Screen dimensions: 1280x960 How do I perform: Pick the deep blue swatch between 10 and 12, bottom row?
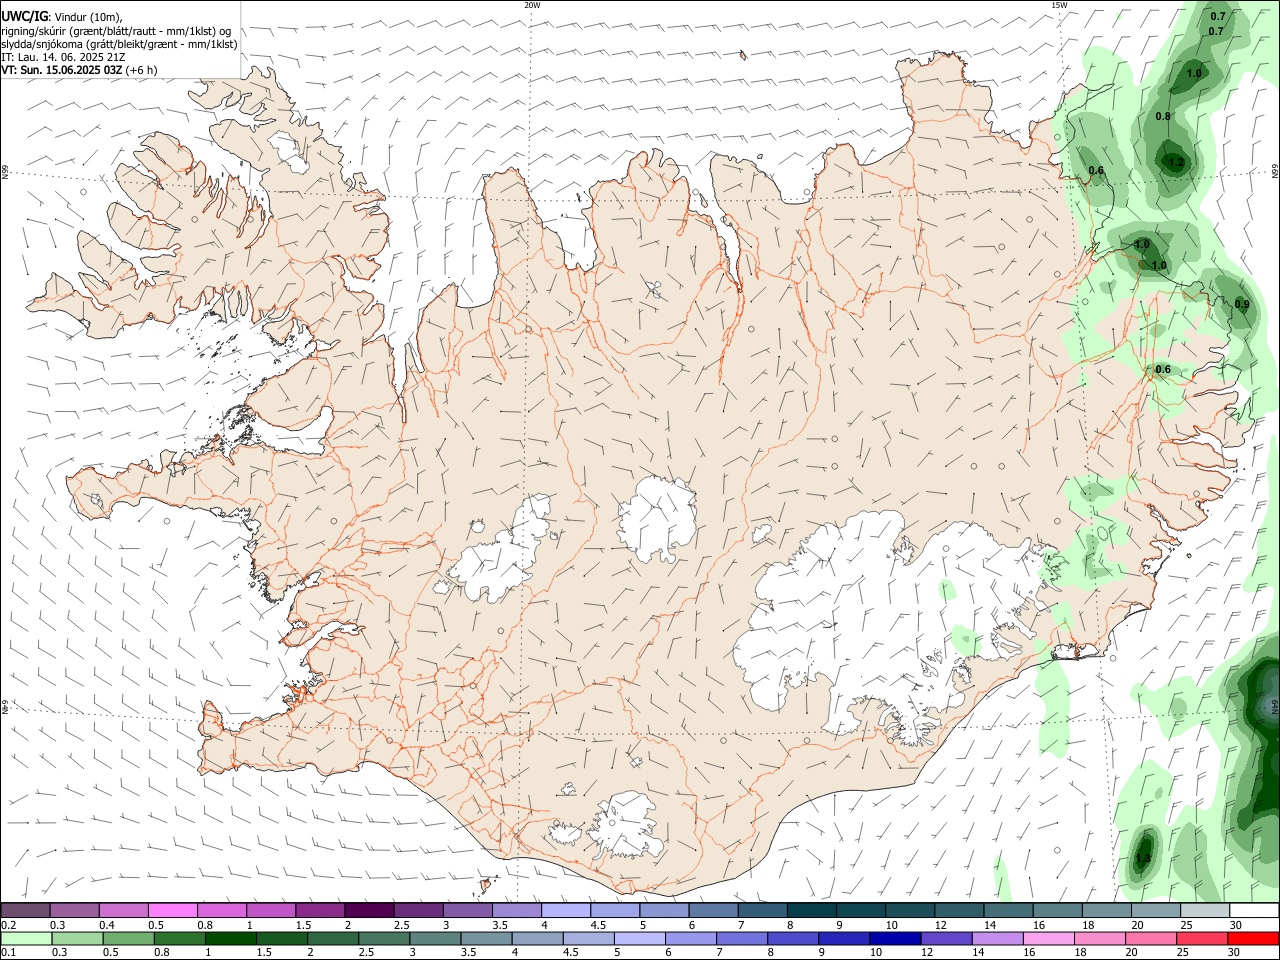tap(894, 939)
